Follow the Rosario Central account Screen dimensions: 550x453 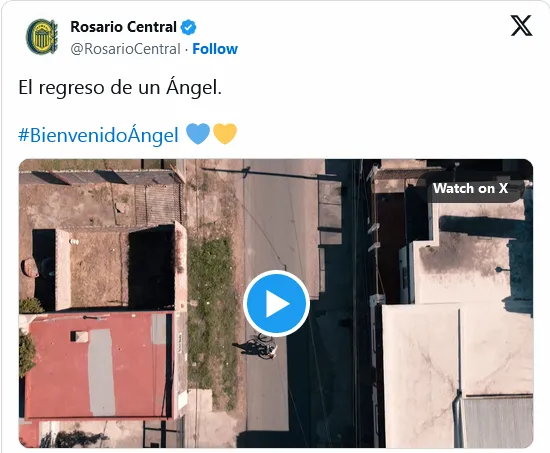[215, 49]
